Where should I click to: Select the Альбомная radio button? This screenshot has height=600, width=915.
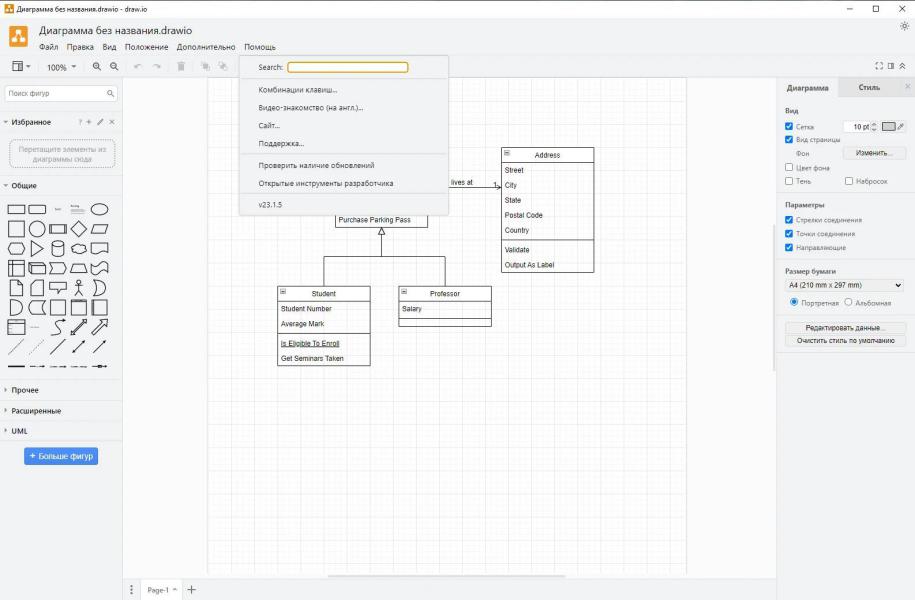tap(848, 302)
